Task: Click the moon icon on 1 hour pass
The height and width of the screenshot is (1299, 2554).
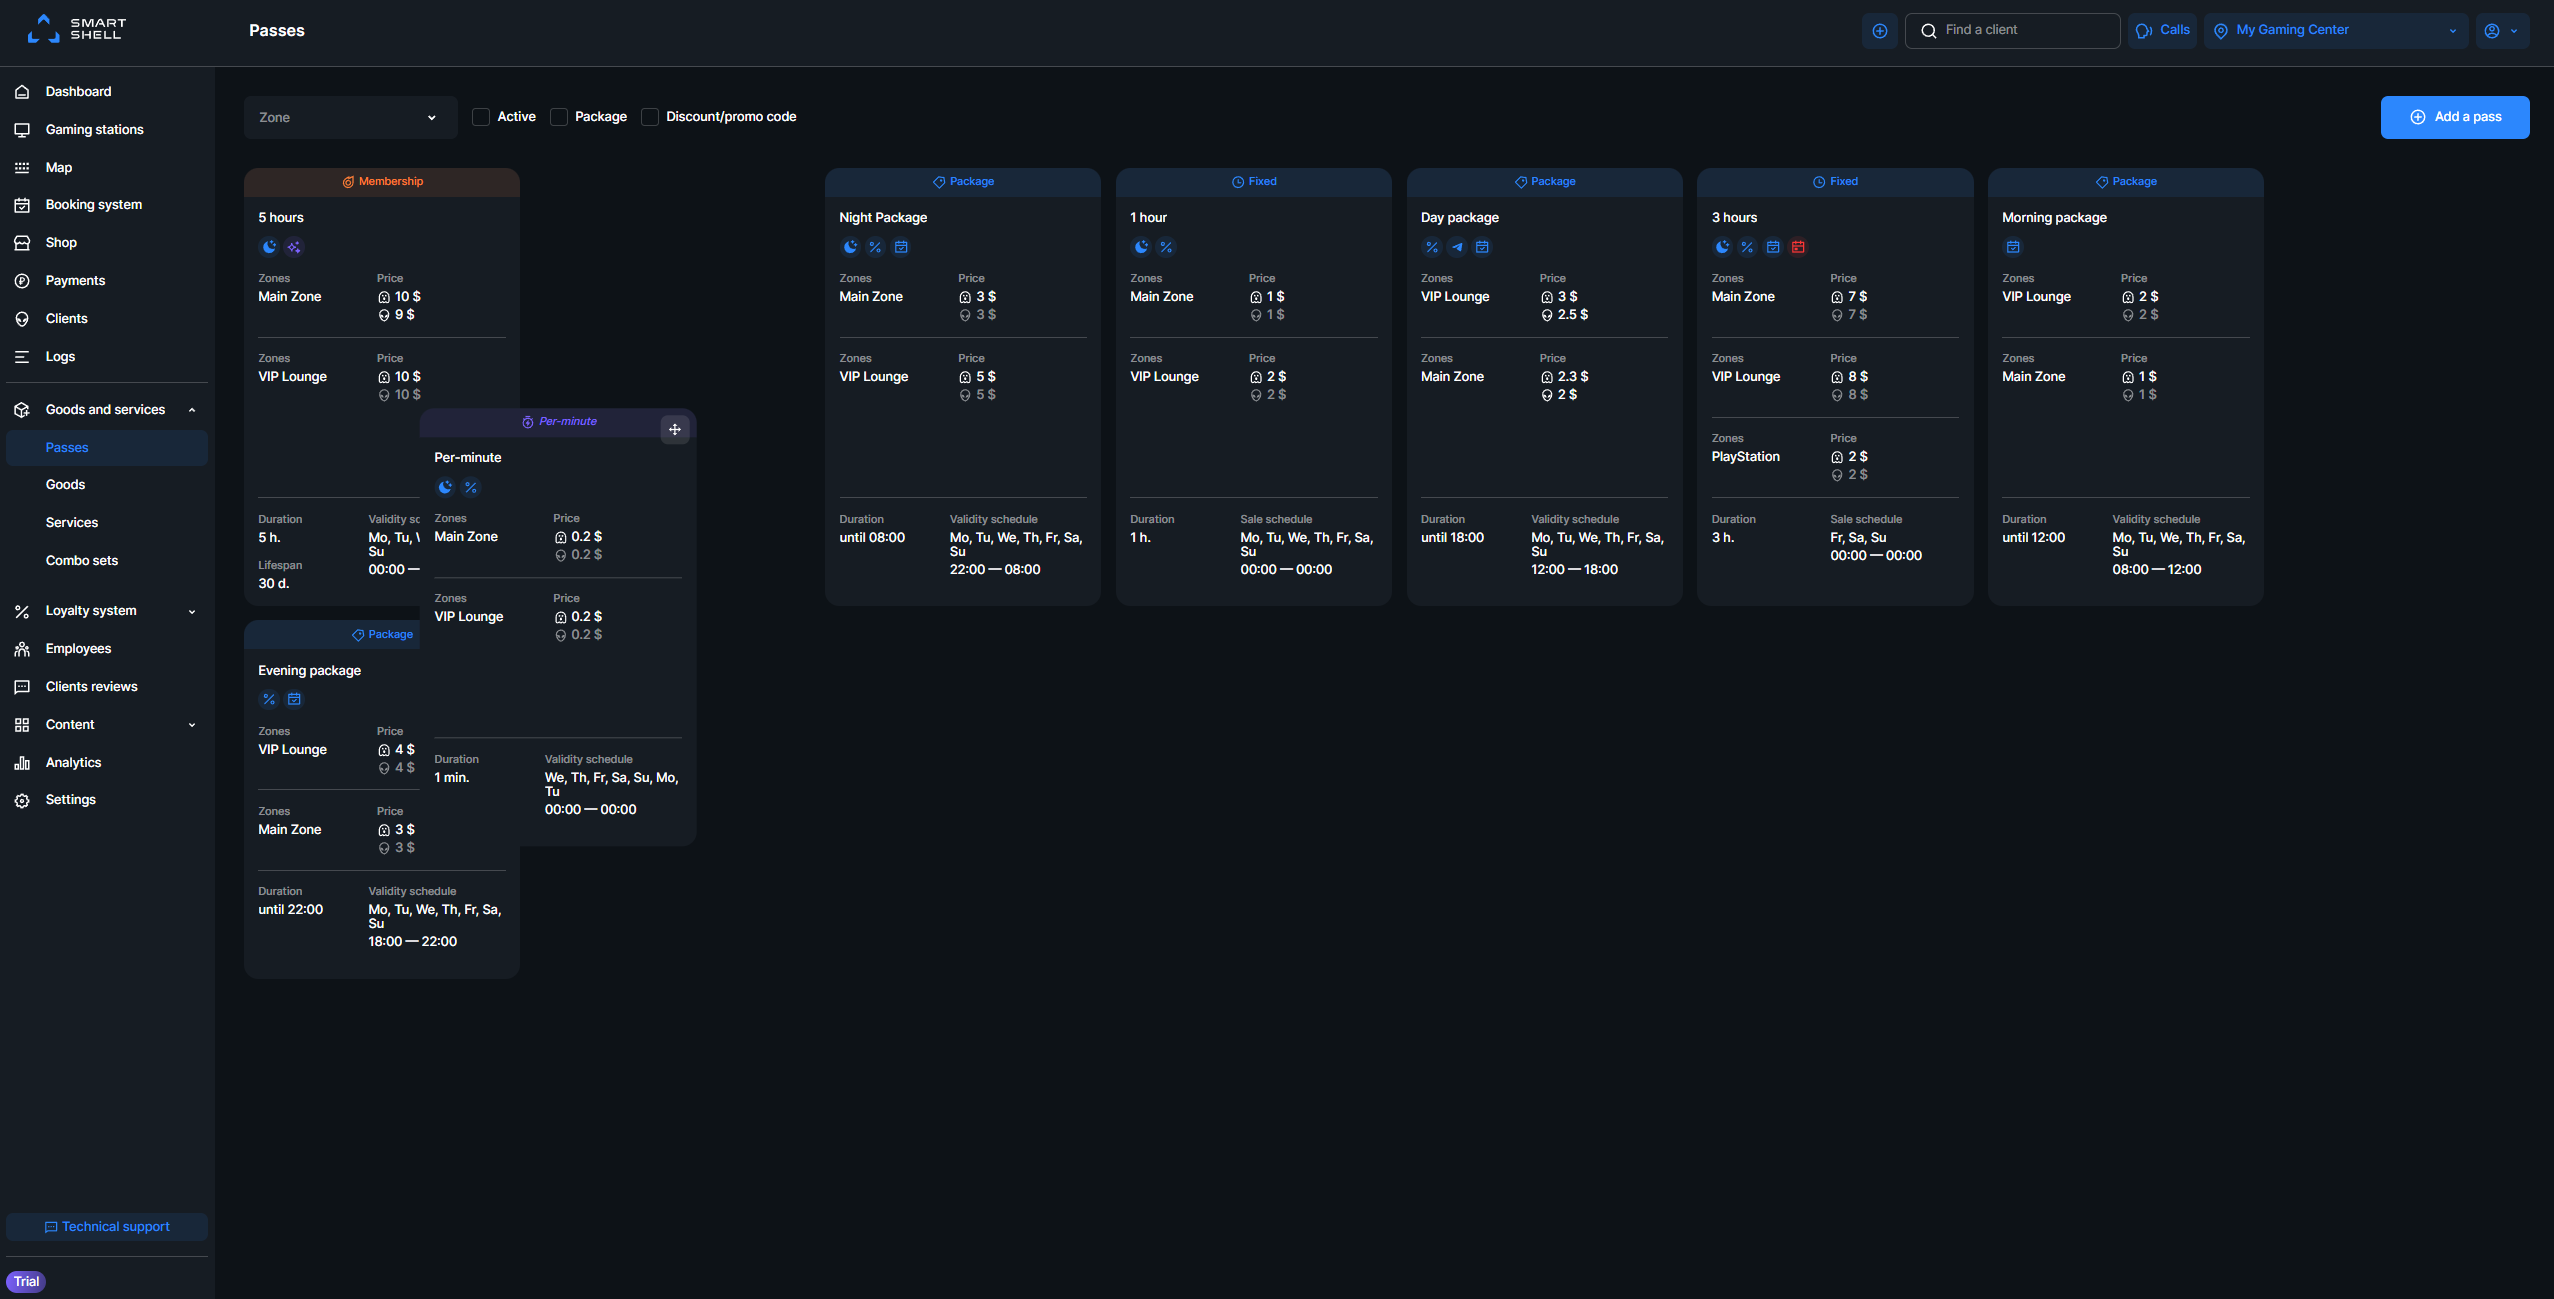Action: click(x=1141, y=247)
